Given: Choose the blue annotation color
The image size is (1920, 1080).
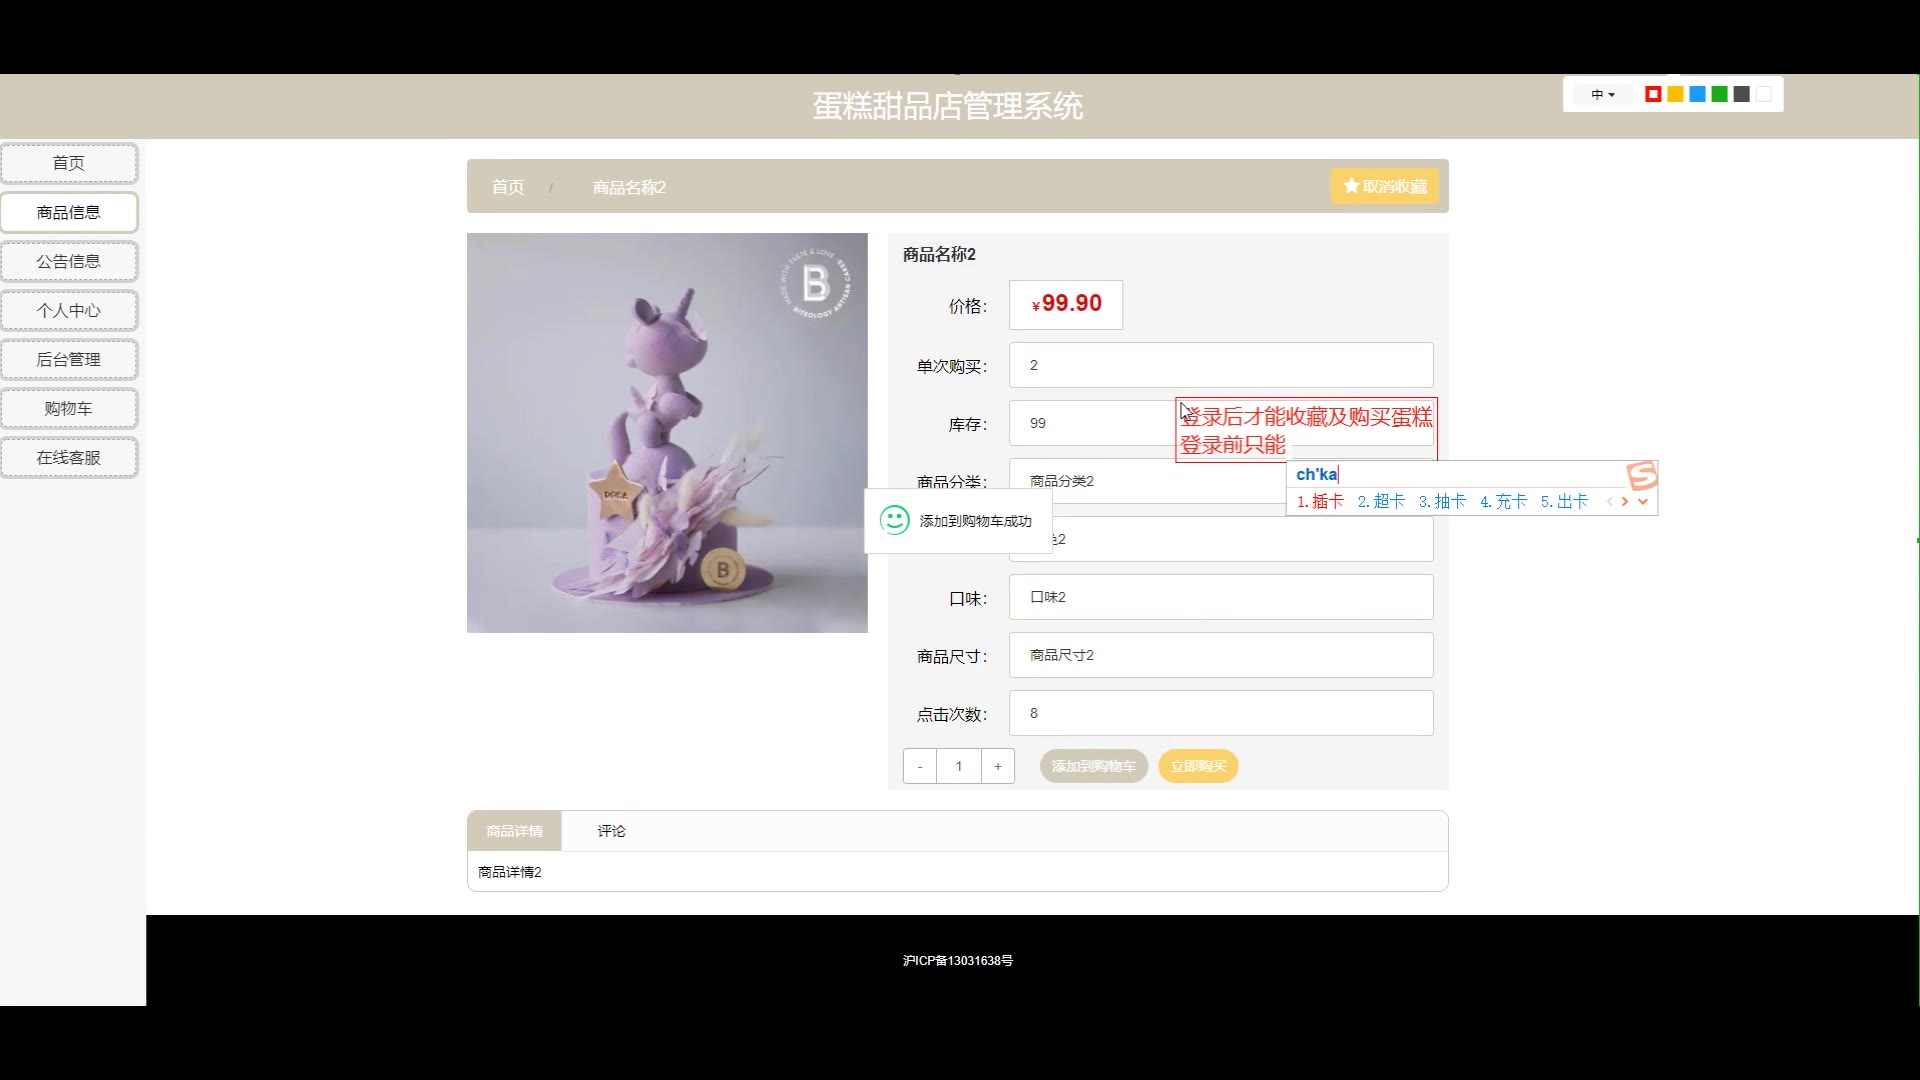Looking at the screenshot, I should [1697, 95].
